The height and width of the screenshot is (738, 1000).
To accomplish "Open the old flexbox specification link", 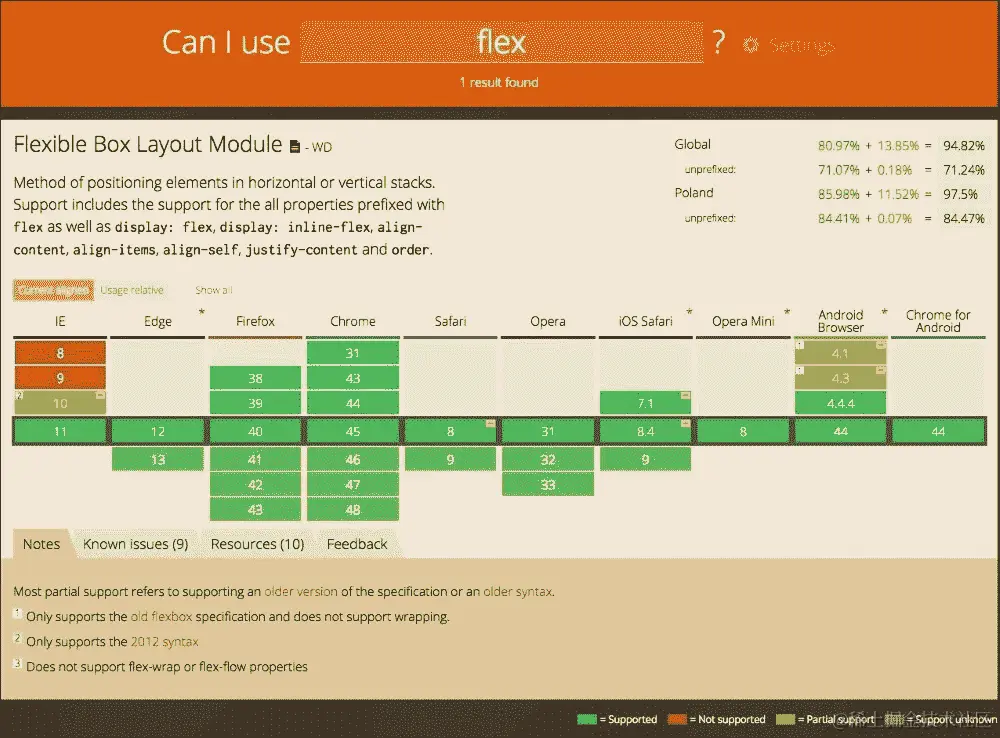I will pos(161,617).
